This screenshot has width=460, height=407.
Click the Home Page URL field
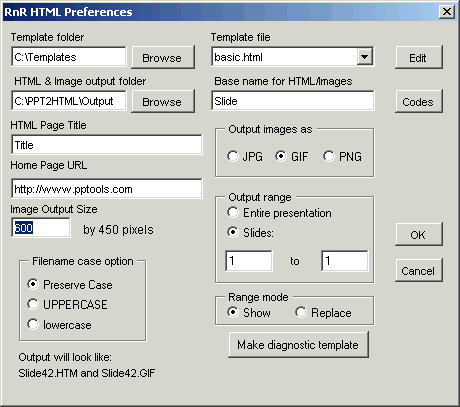(x=107, y=189)
